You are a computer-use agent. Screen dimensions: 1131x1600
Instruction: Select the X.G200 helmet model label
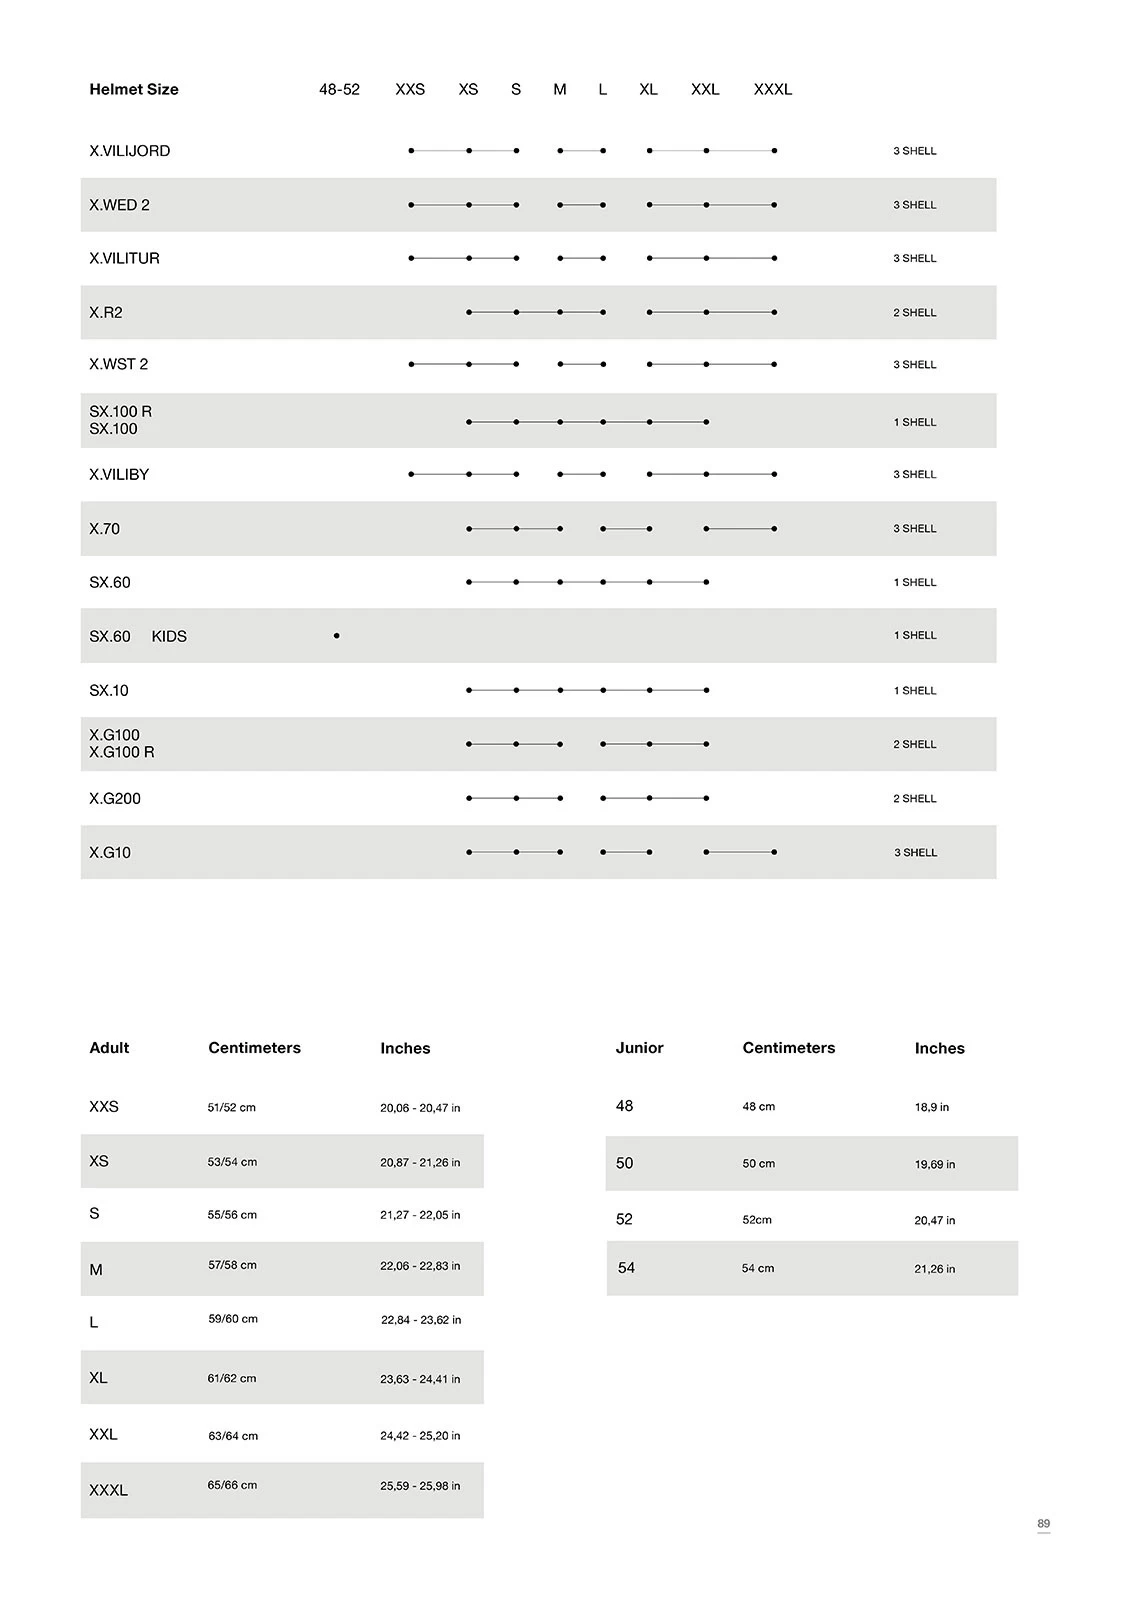coord(115,799)
